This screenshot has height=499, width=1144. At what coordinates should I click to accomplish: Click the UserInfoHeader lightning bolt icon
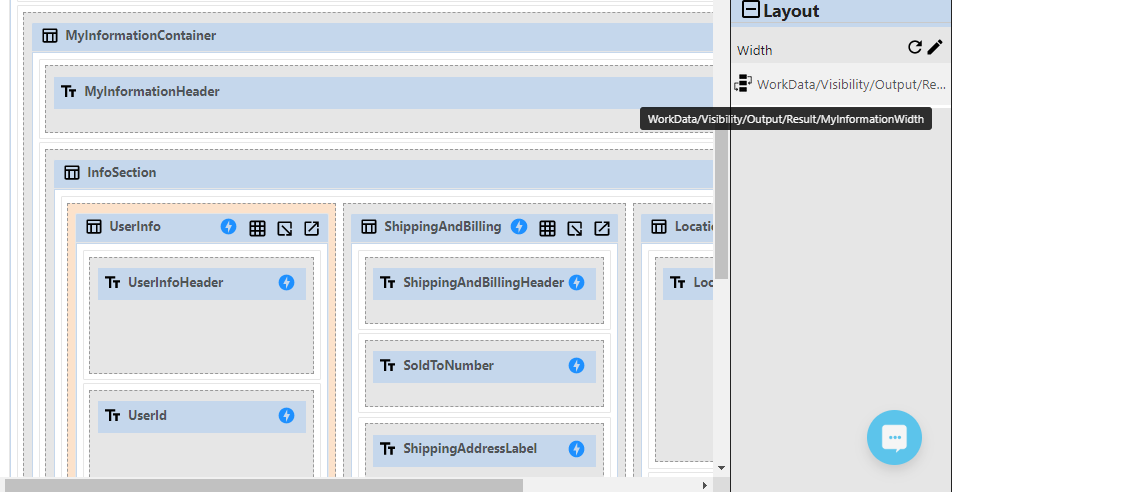[287, 282]
